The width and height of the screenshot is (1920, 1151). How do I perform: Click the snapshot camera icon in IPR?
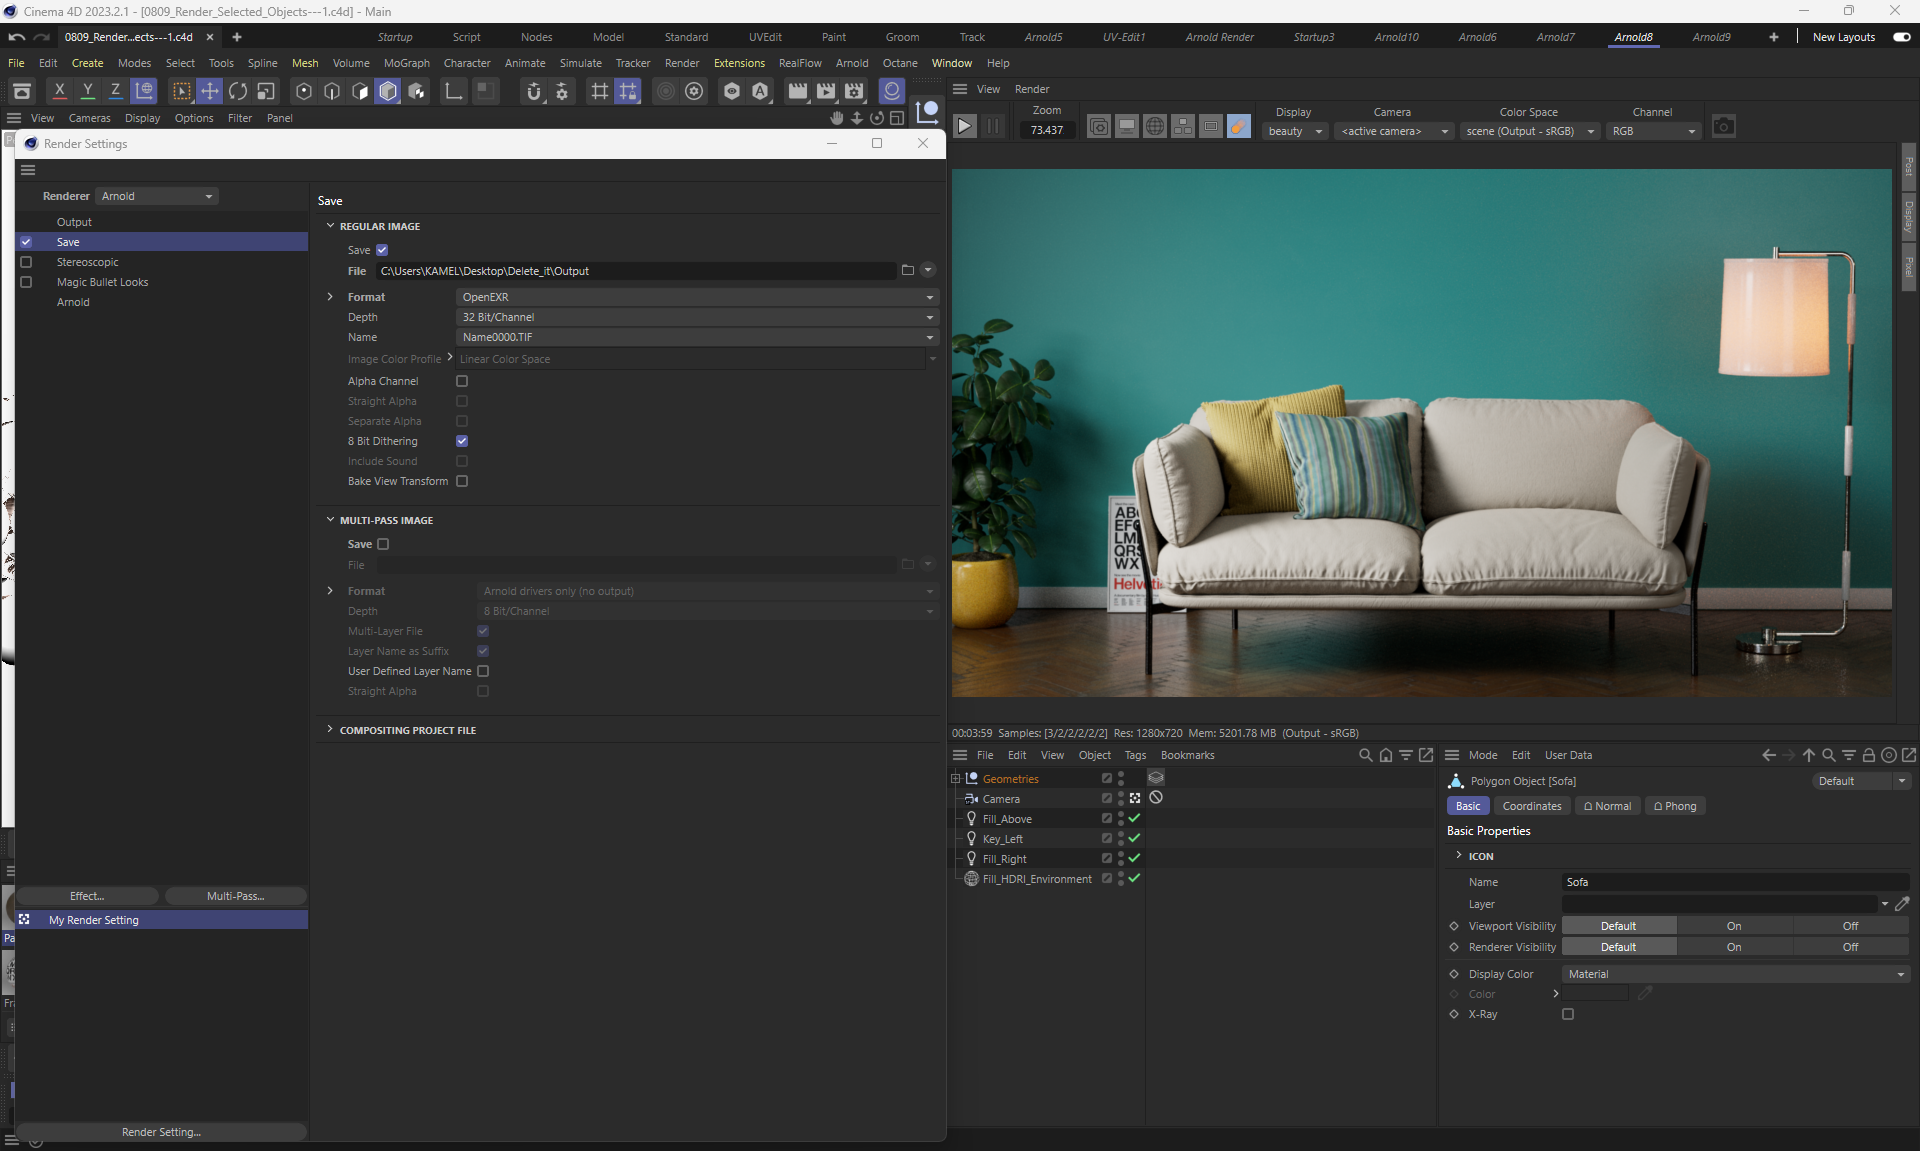point(1723,127)
